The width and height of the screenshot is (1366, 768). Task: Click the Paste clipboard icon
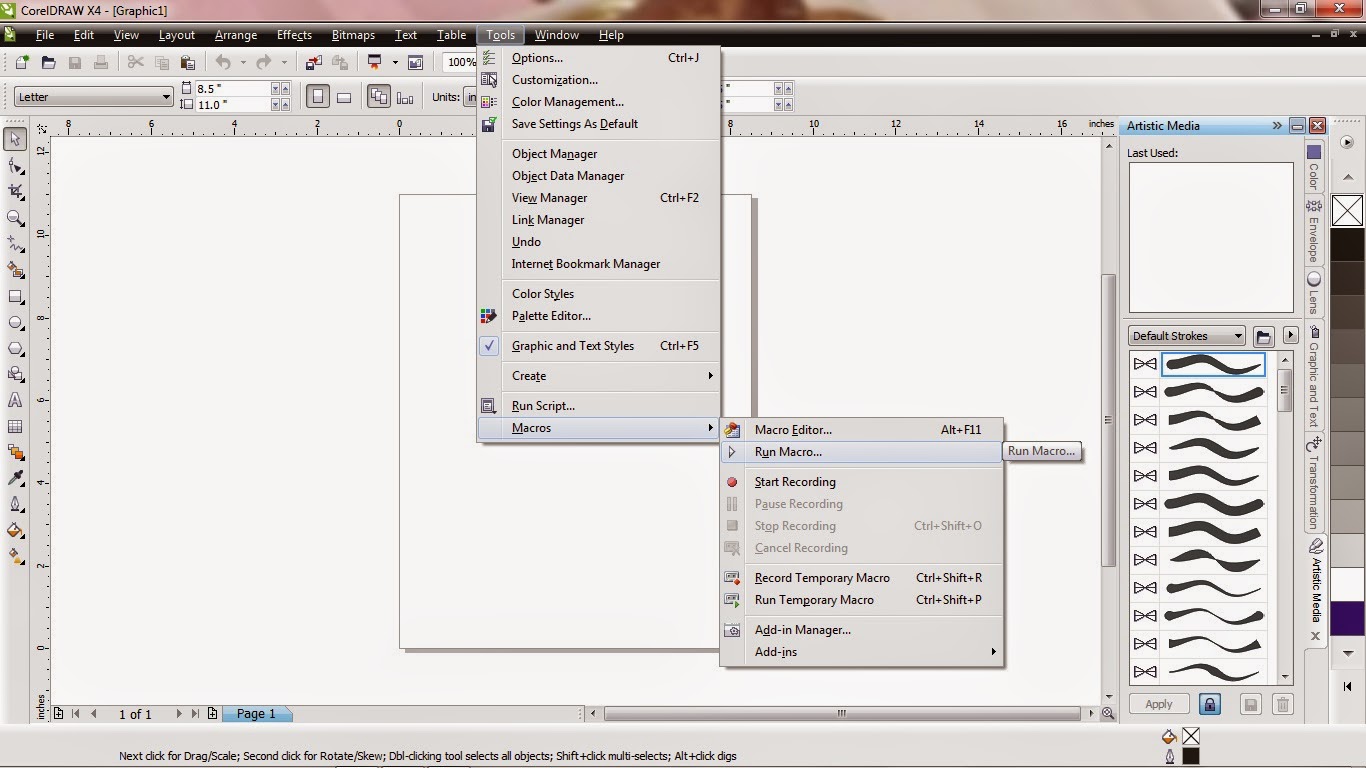pos(186,62)
